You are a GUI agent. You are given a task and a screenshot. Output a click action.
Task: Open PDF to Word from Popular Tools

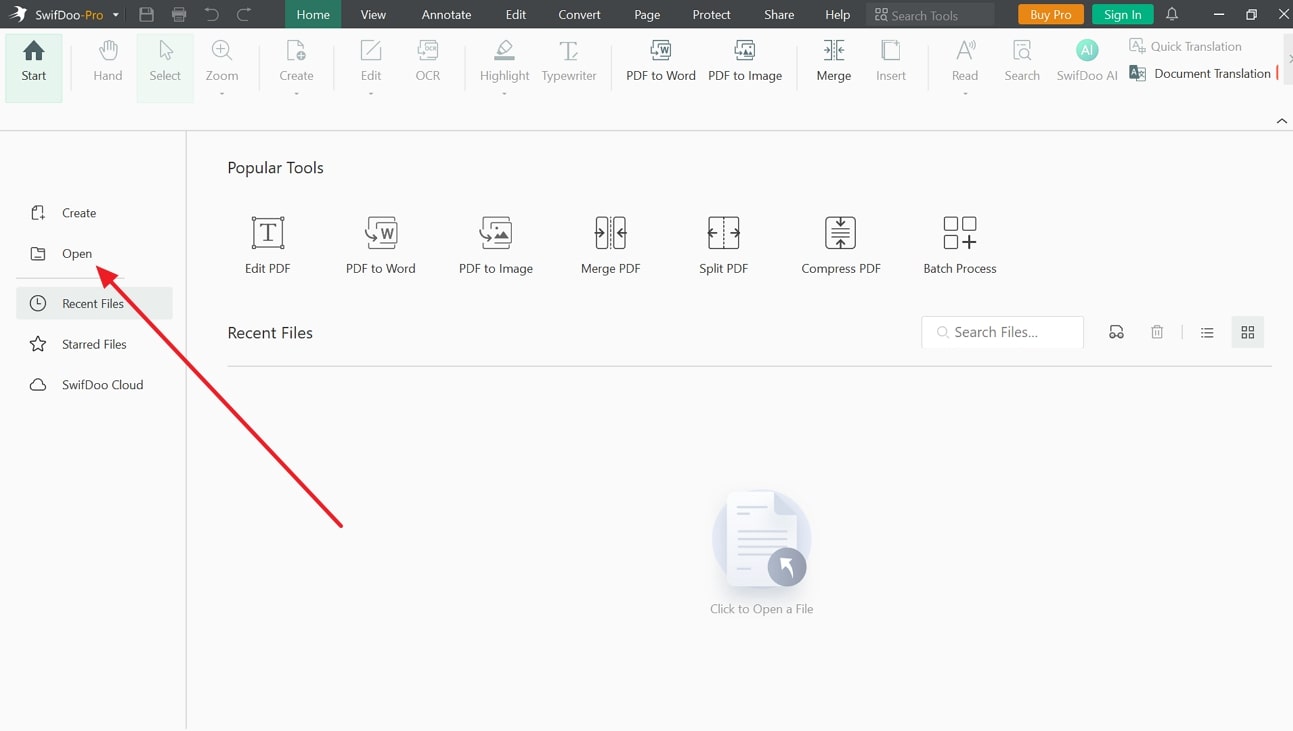point(381,245)
